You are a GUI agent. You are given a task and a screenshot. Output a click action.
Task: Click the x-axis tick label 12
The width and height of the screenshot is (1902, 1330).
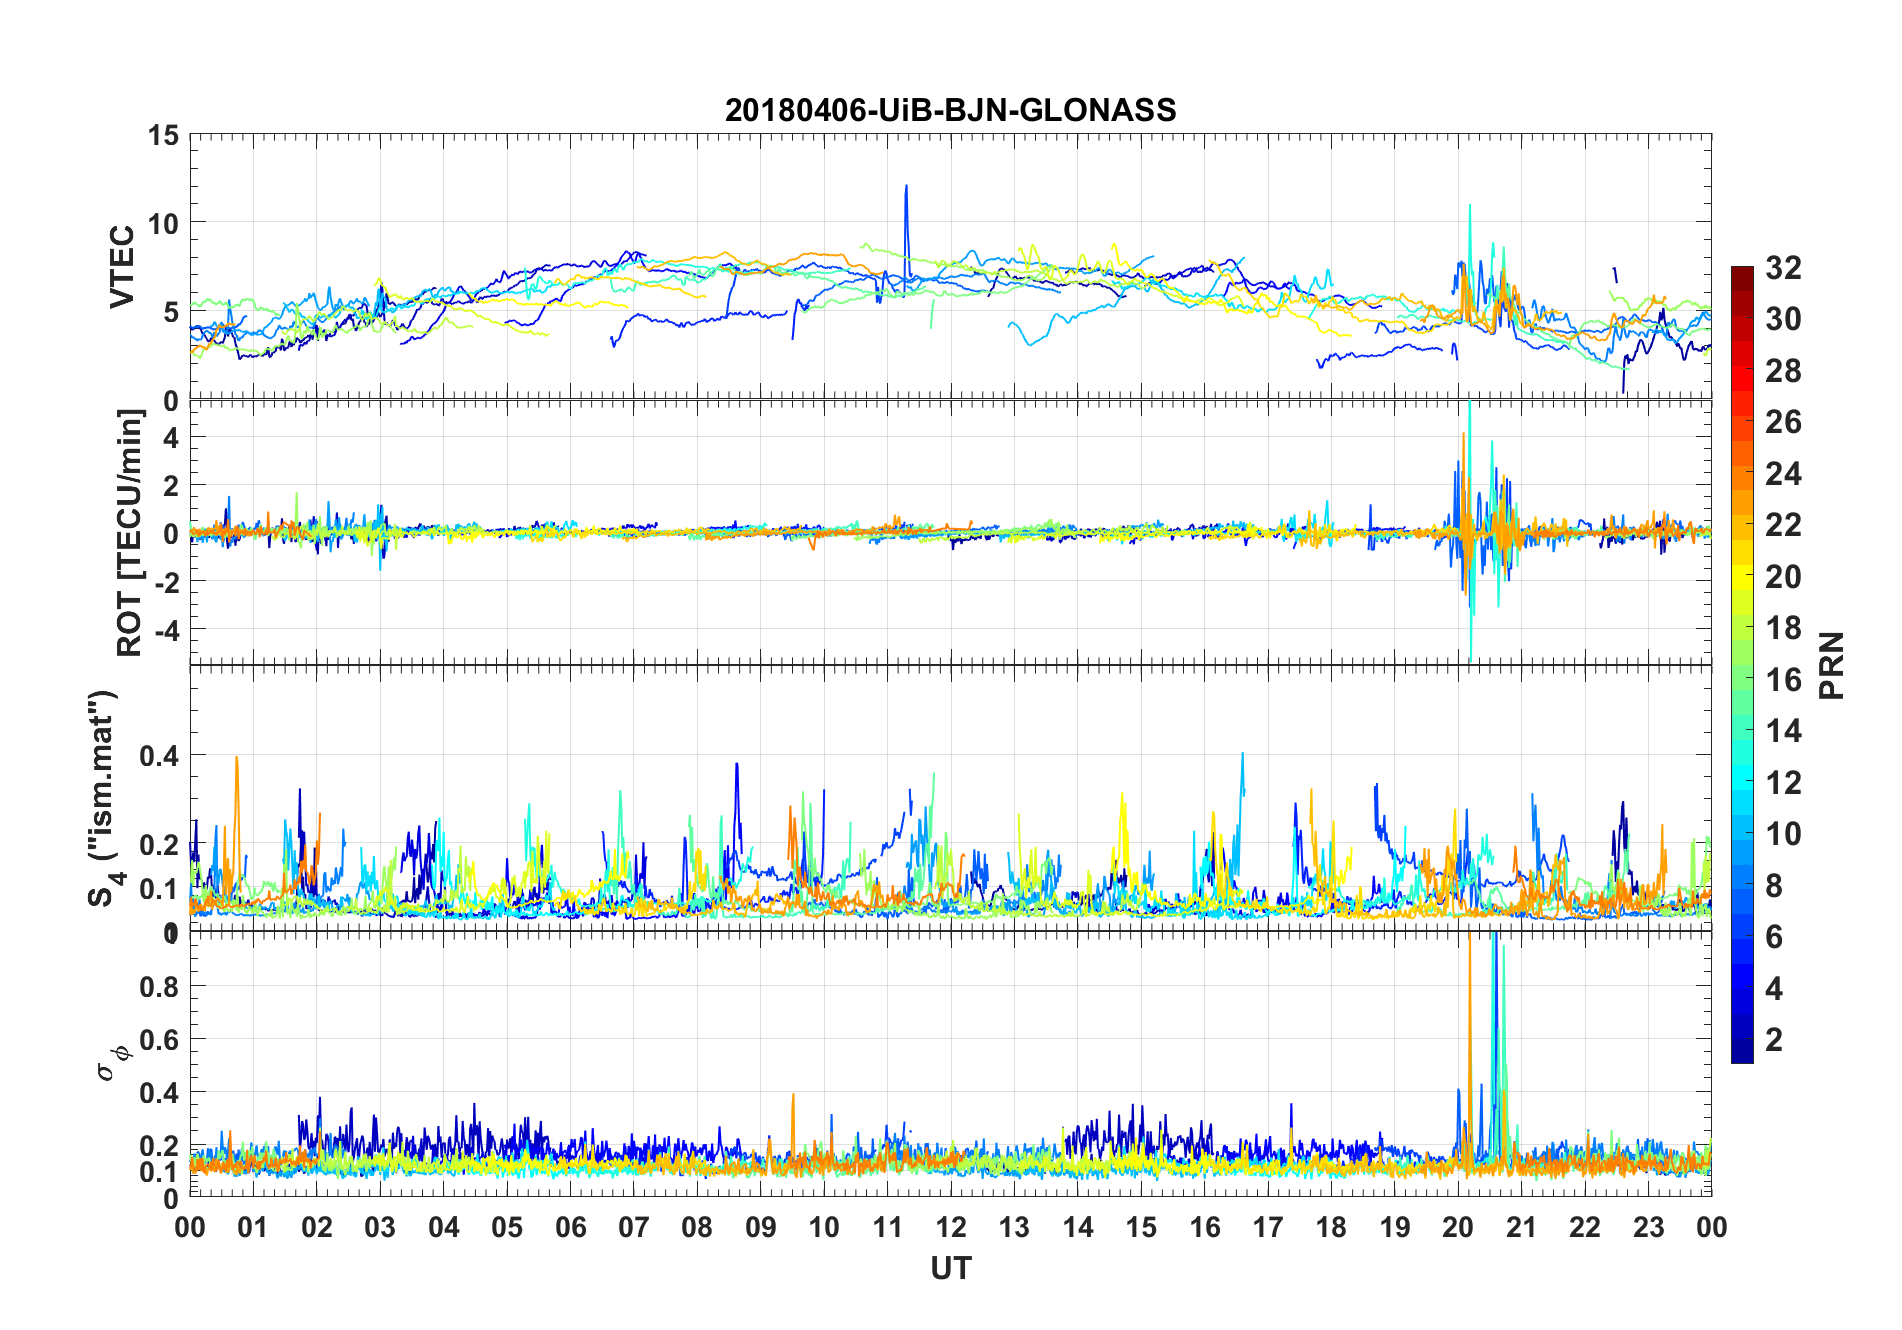pyautogui.click(x=951, y=1227)
